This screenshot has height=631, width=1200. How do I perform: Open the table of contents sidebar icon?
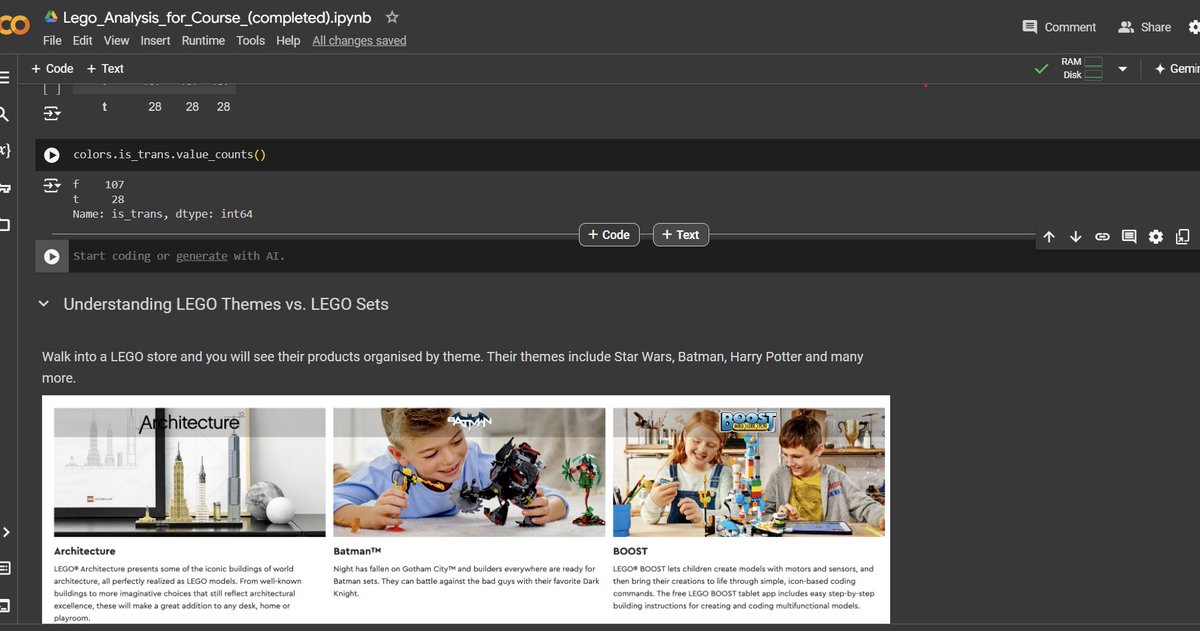coord(5,77)
